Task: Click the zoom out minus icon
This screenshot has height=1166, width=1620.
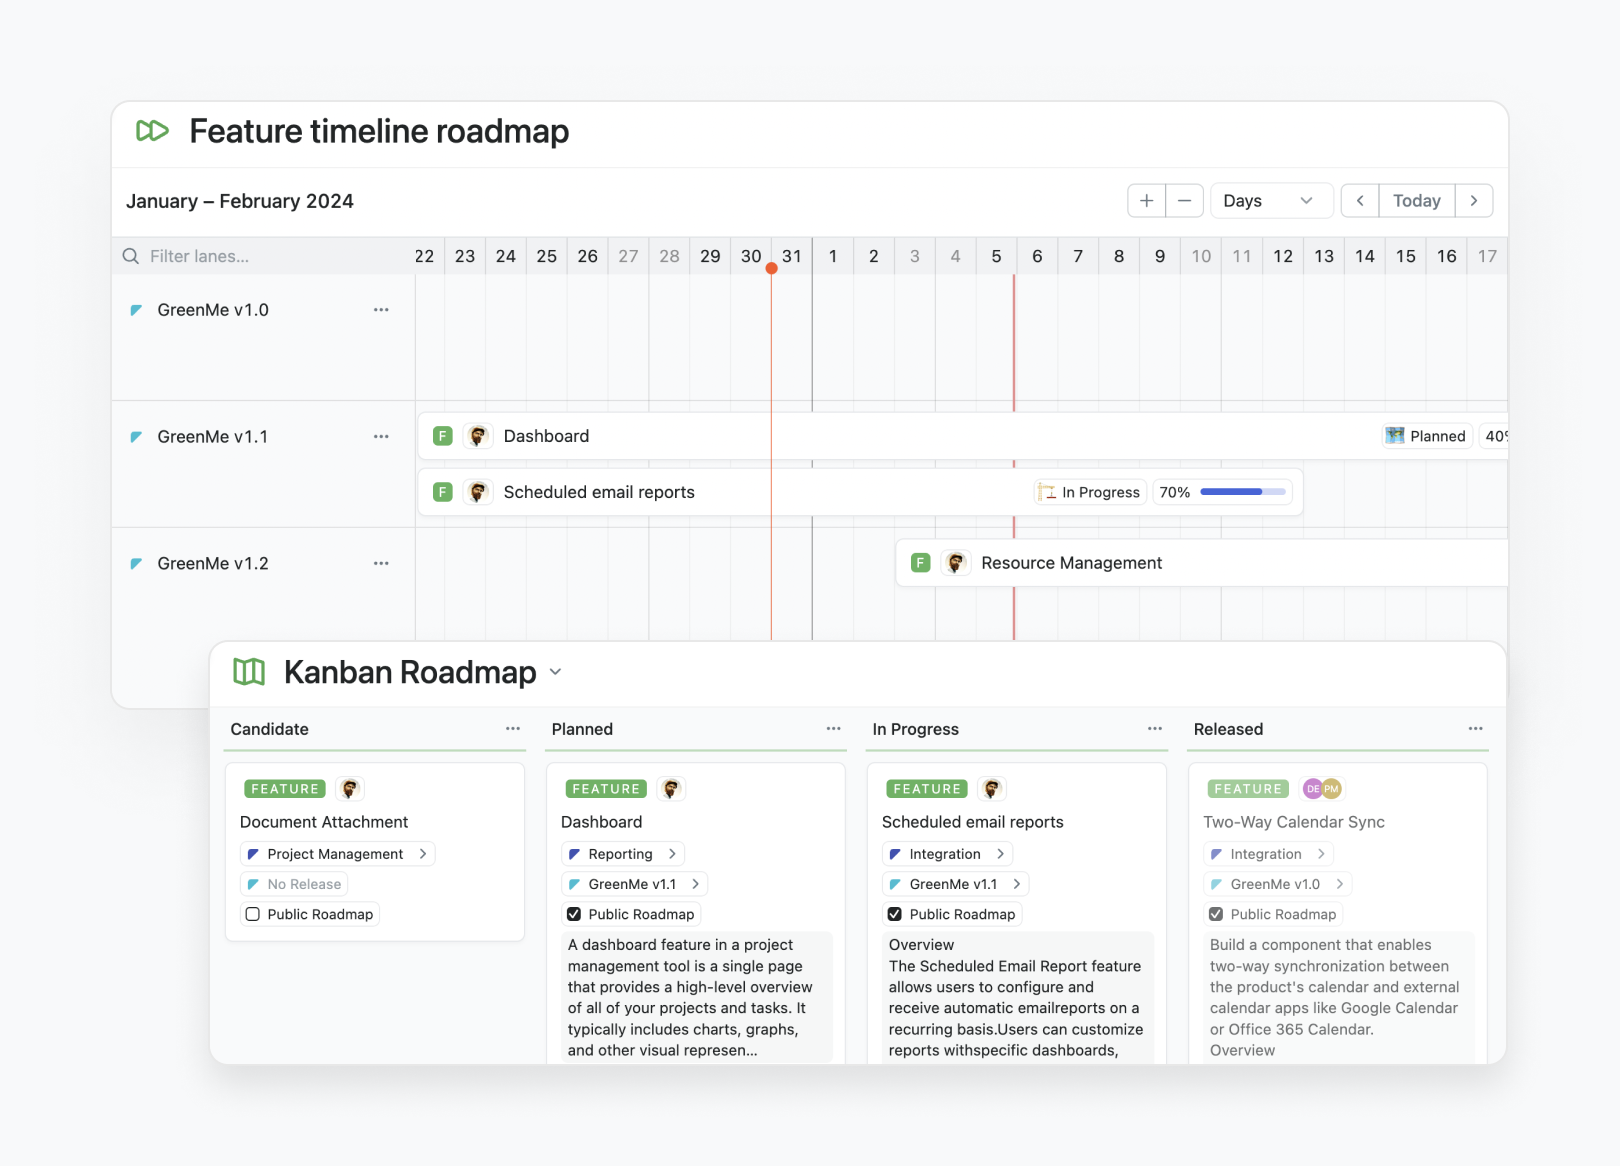Action: pyautogui.click(x=1184, y=201)
